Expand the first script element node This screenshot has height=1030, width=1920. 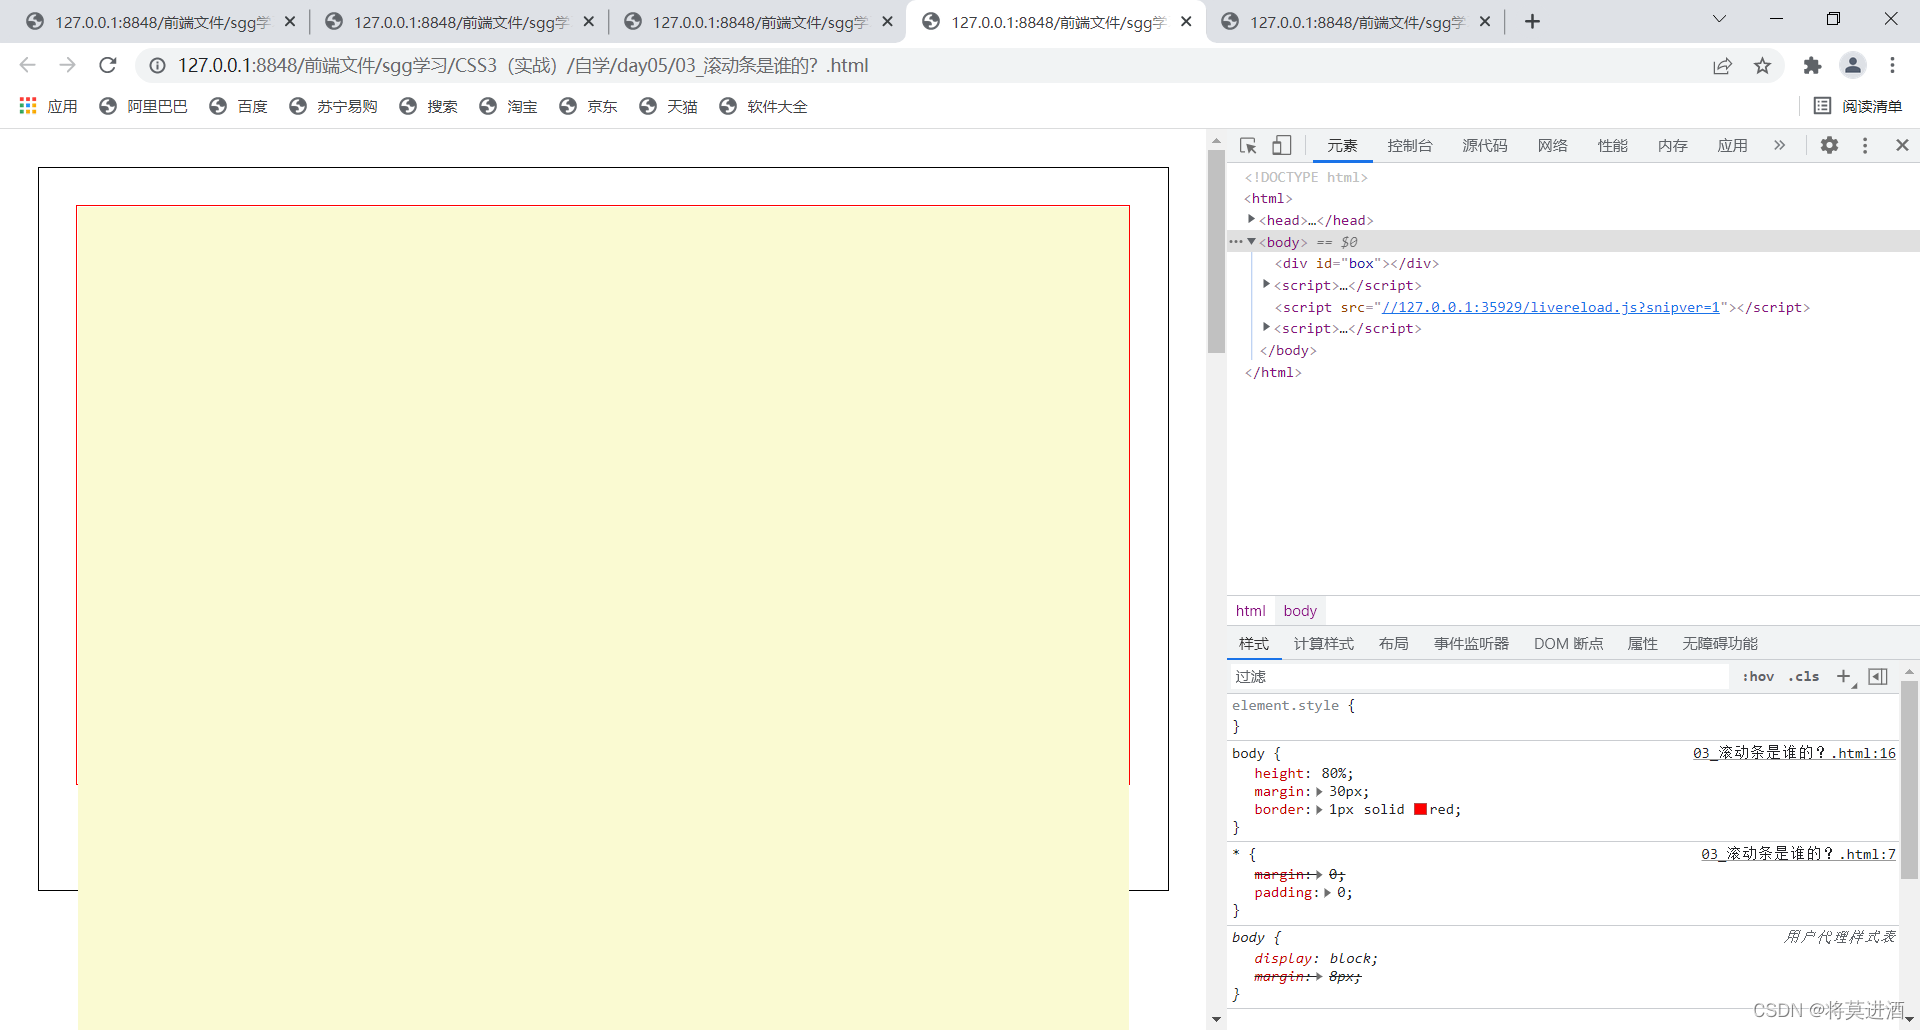(1266, 284)
